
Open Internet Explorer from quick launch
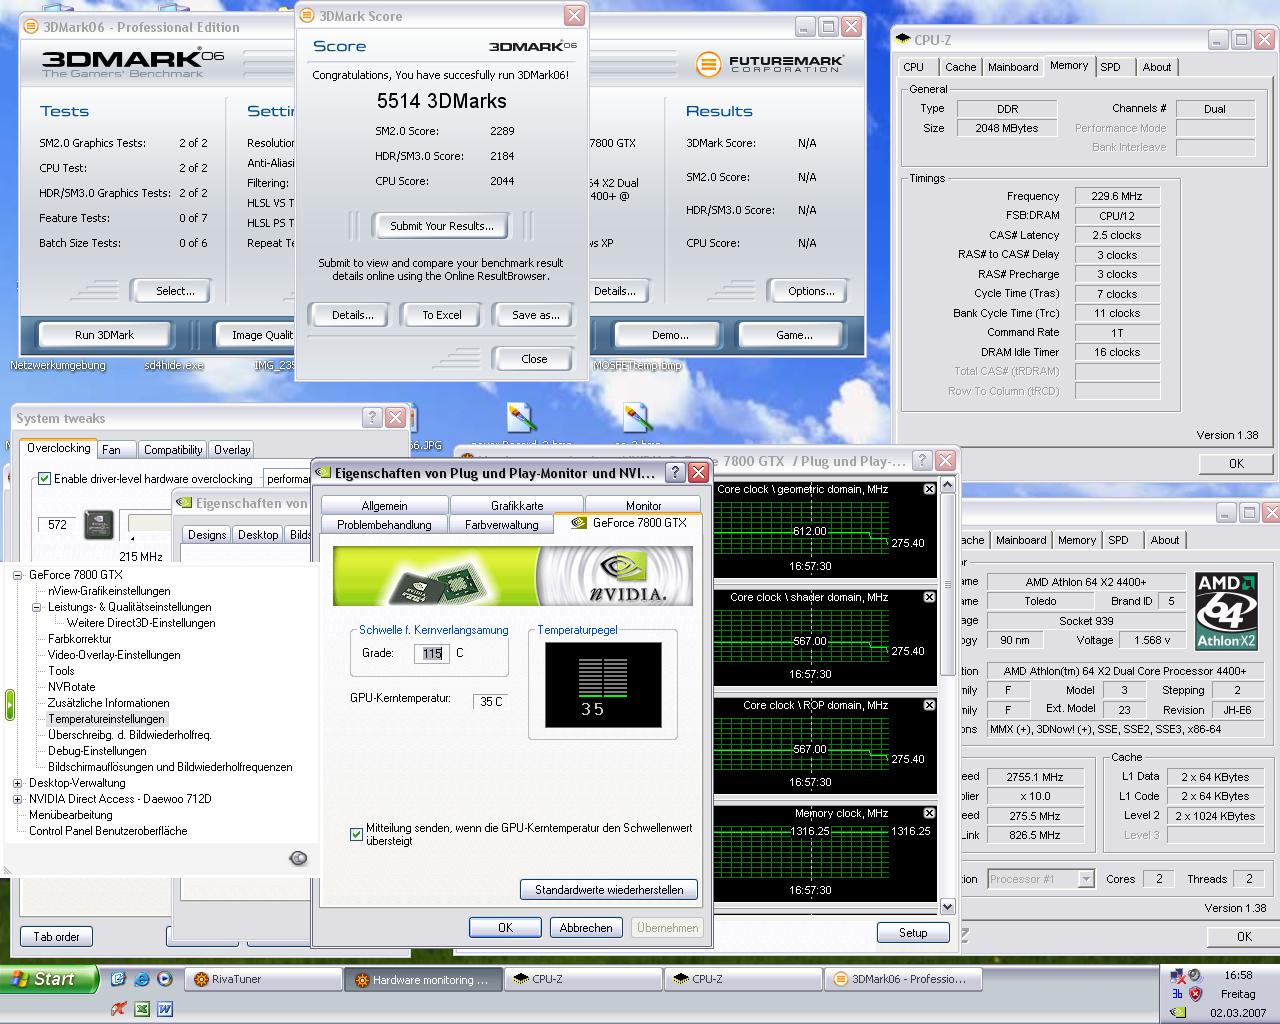coord(141,979)
